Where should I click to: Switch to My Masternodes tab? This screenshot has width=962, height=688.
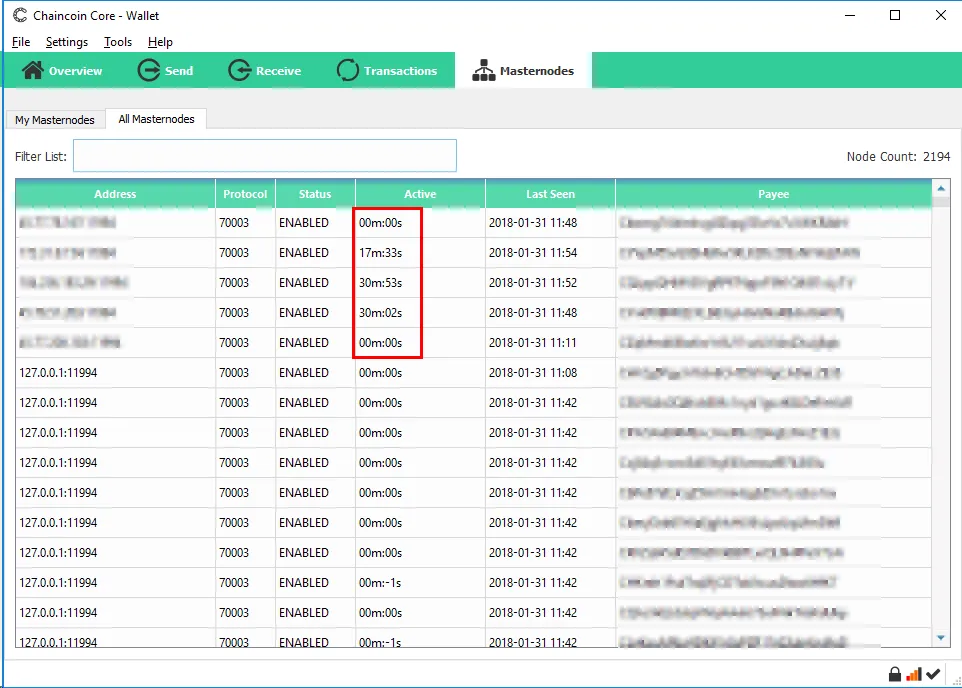tap(55, 120)
